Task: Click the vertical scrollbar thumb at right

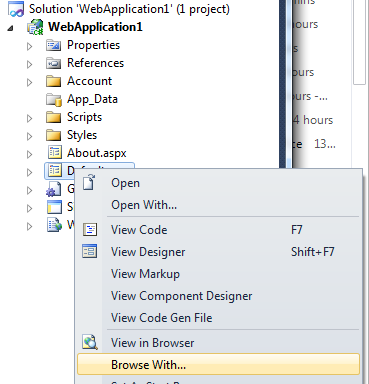Action: pyautogui.click(x=360, y=42)
